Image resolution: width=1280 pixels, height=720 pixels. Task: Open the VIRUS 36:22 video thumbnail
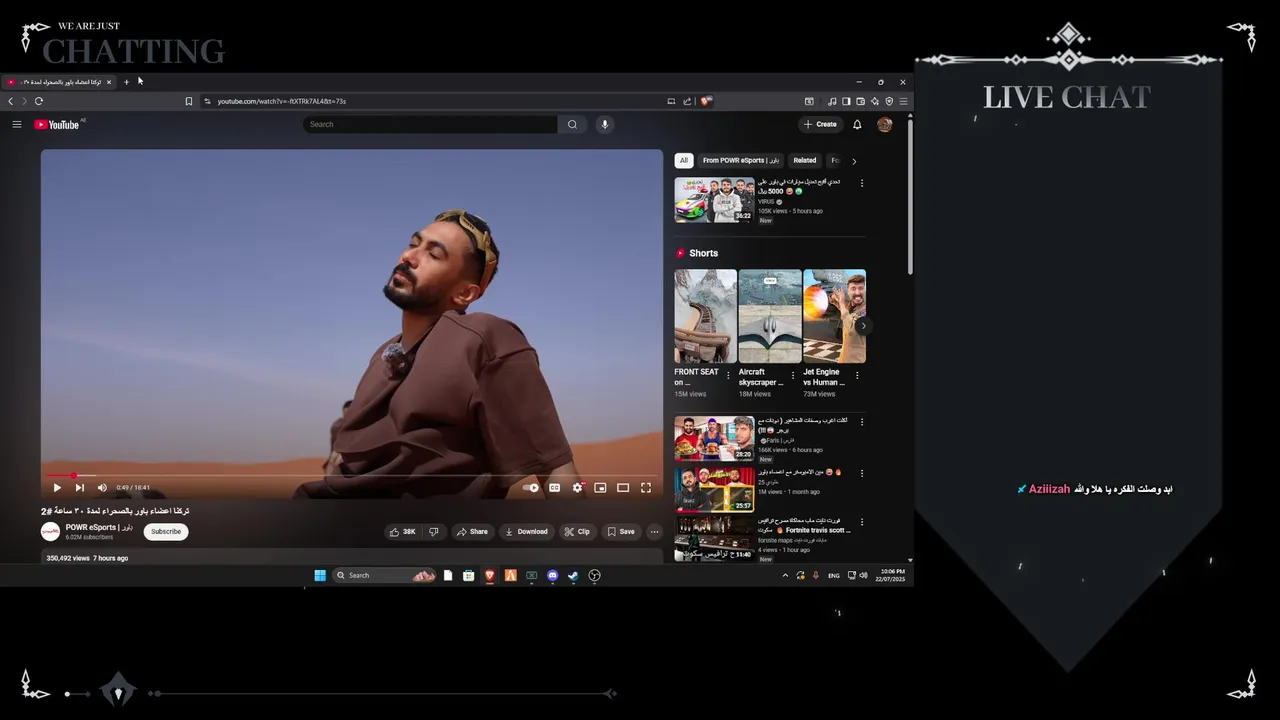pos(714,200)
